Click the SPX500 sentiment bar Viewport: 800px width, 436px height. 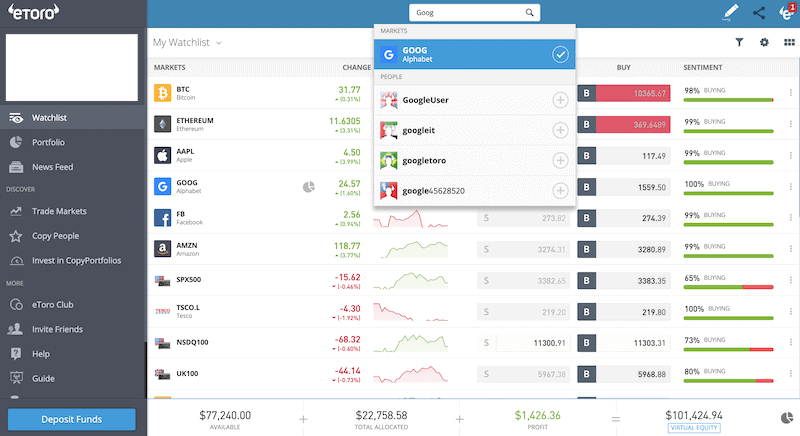pyautogui.click(x=728, y=287)
